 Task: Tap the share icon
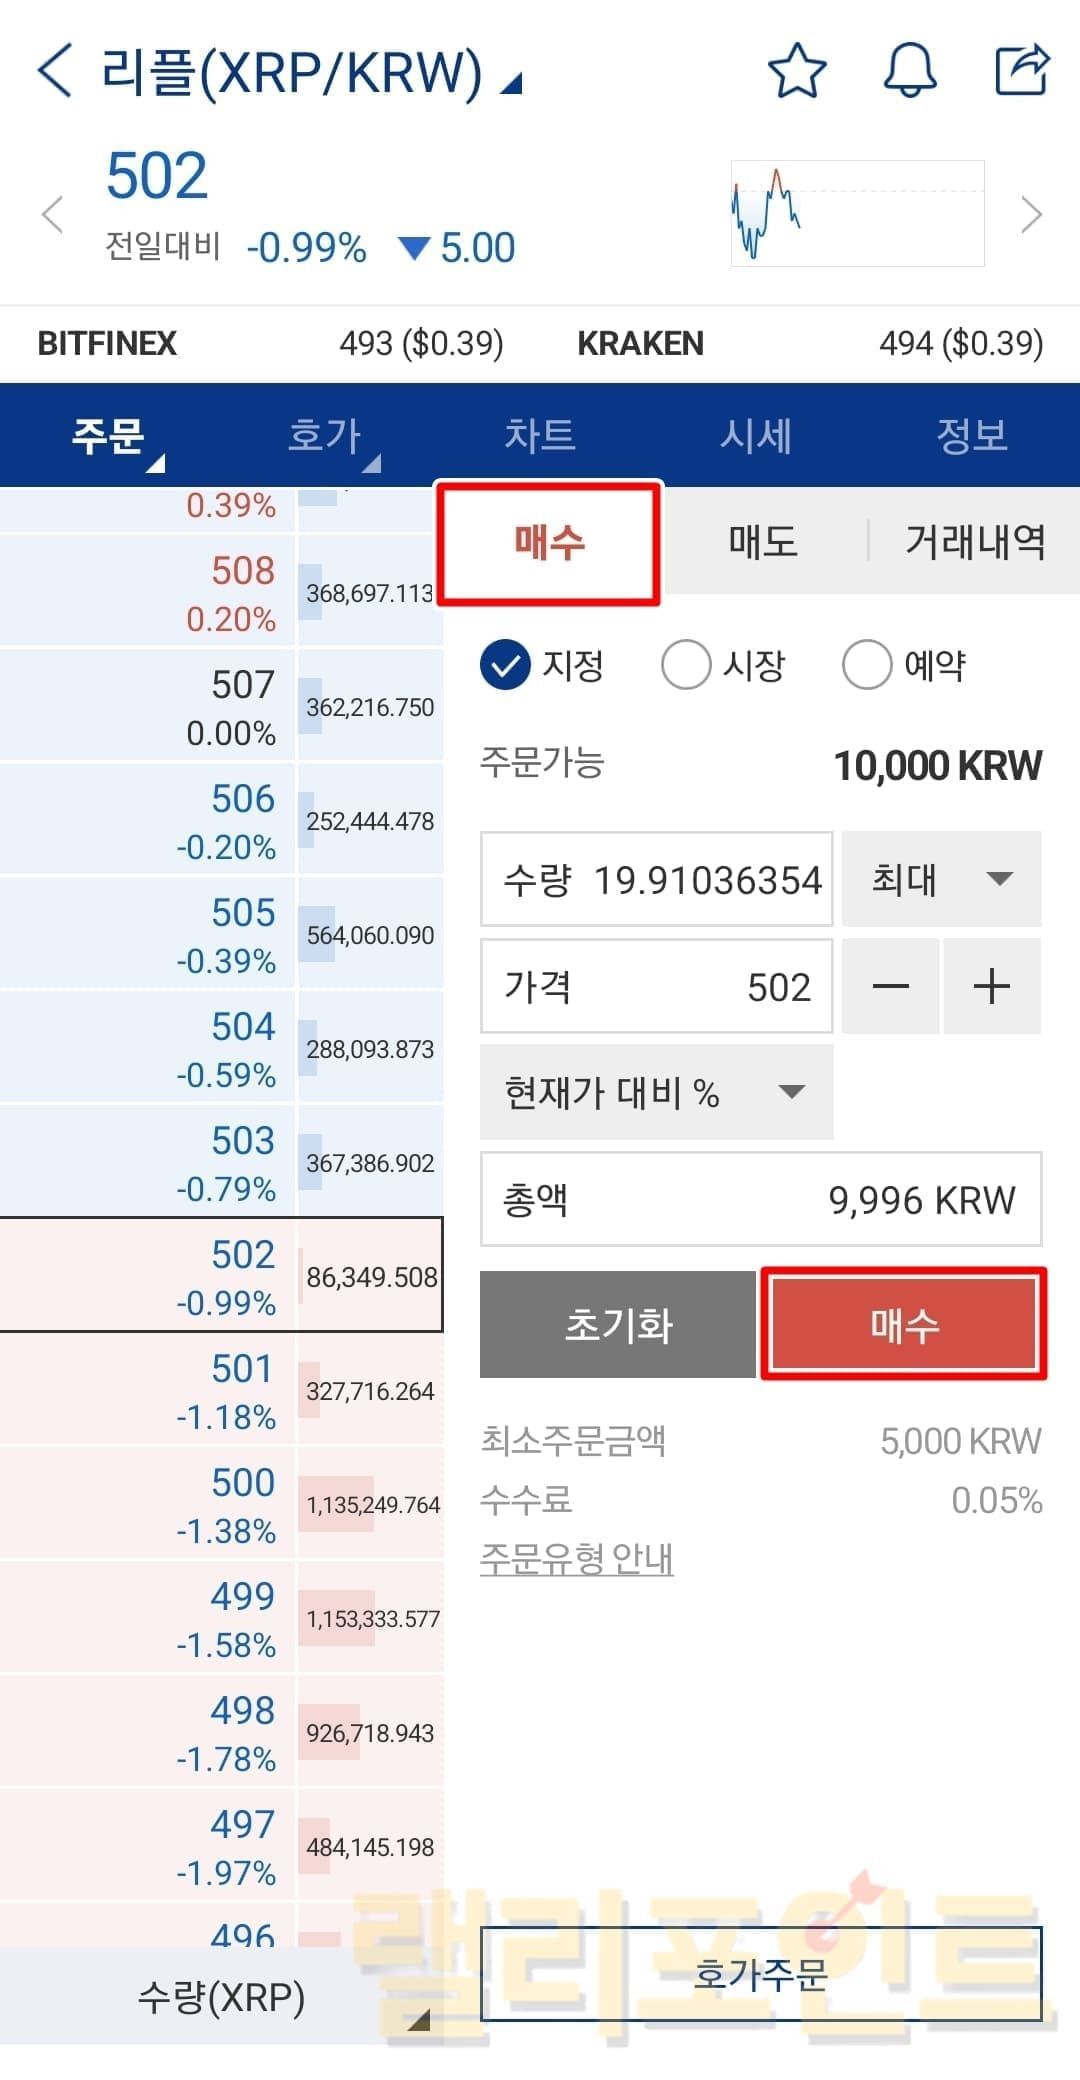(1021, 71)
